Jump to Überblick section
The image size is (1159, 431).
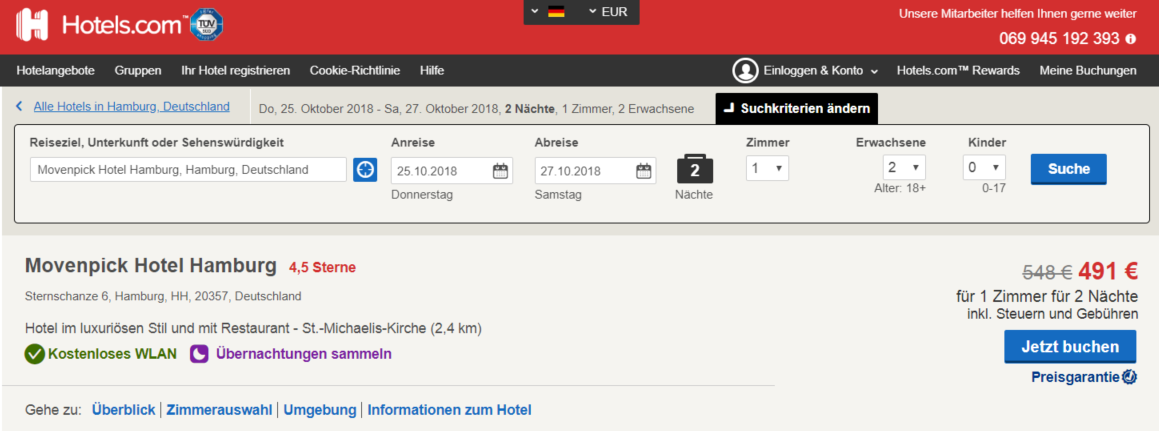tap(123, 410)
